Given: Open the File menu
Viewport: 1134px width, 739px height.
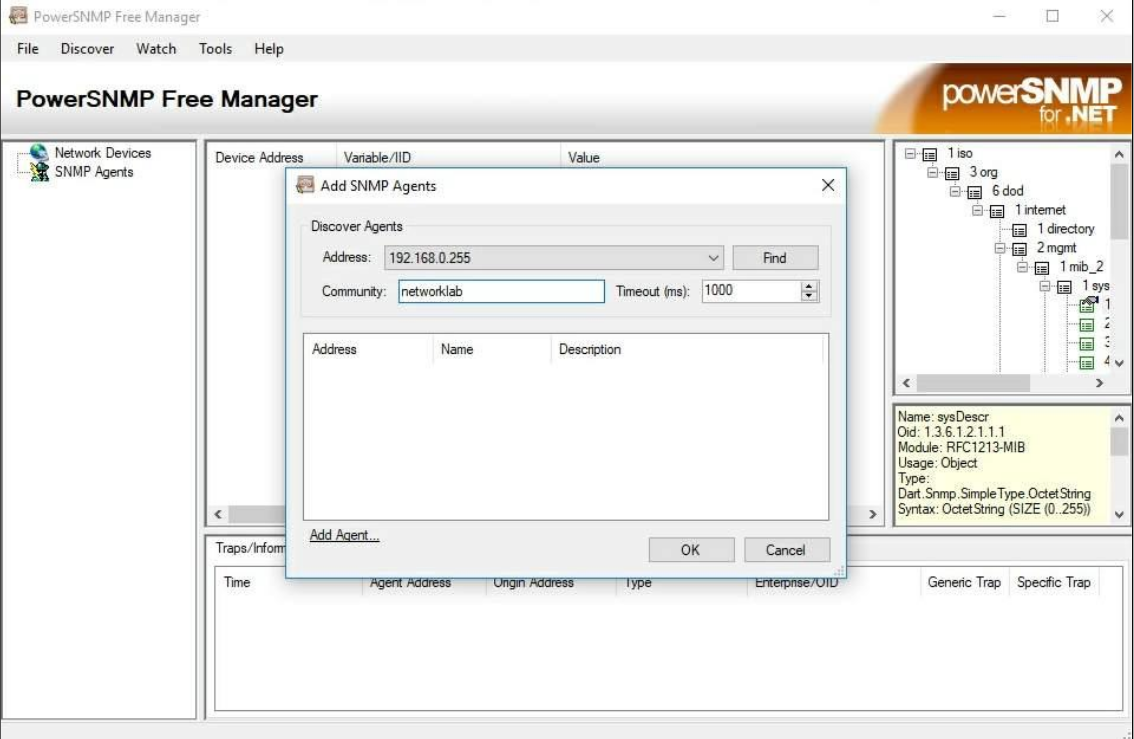Looking at the screenshot, I should 27,48.
